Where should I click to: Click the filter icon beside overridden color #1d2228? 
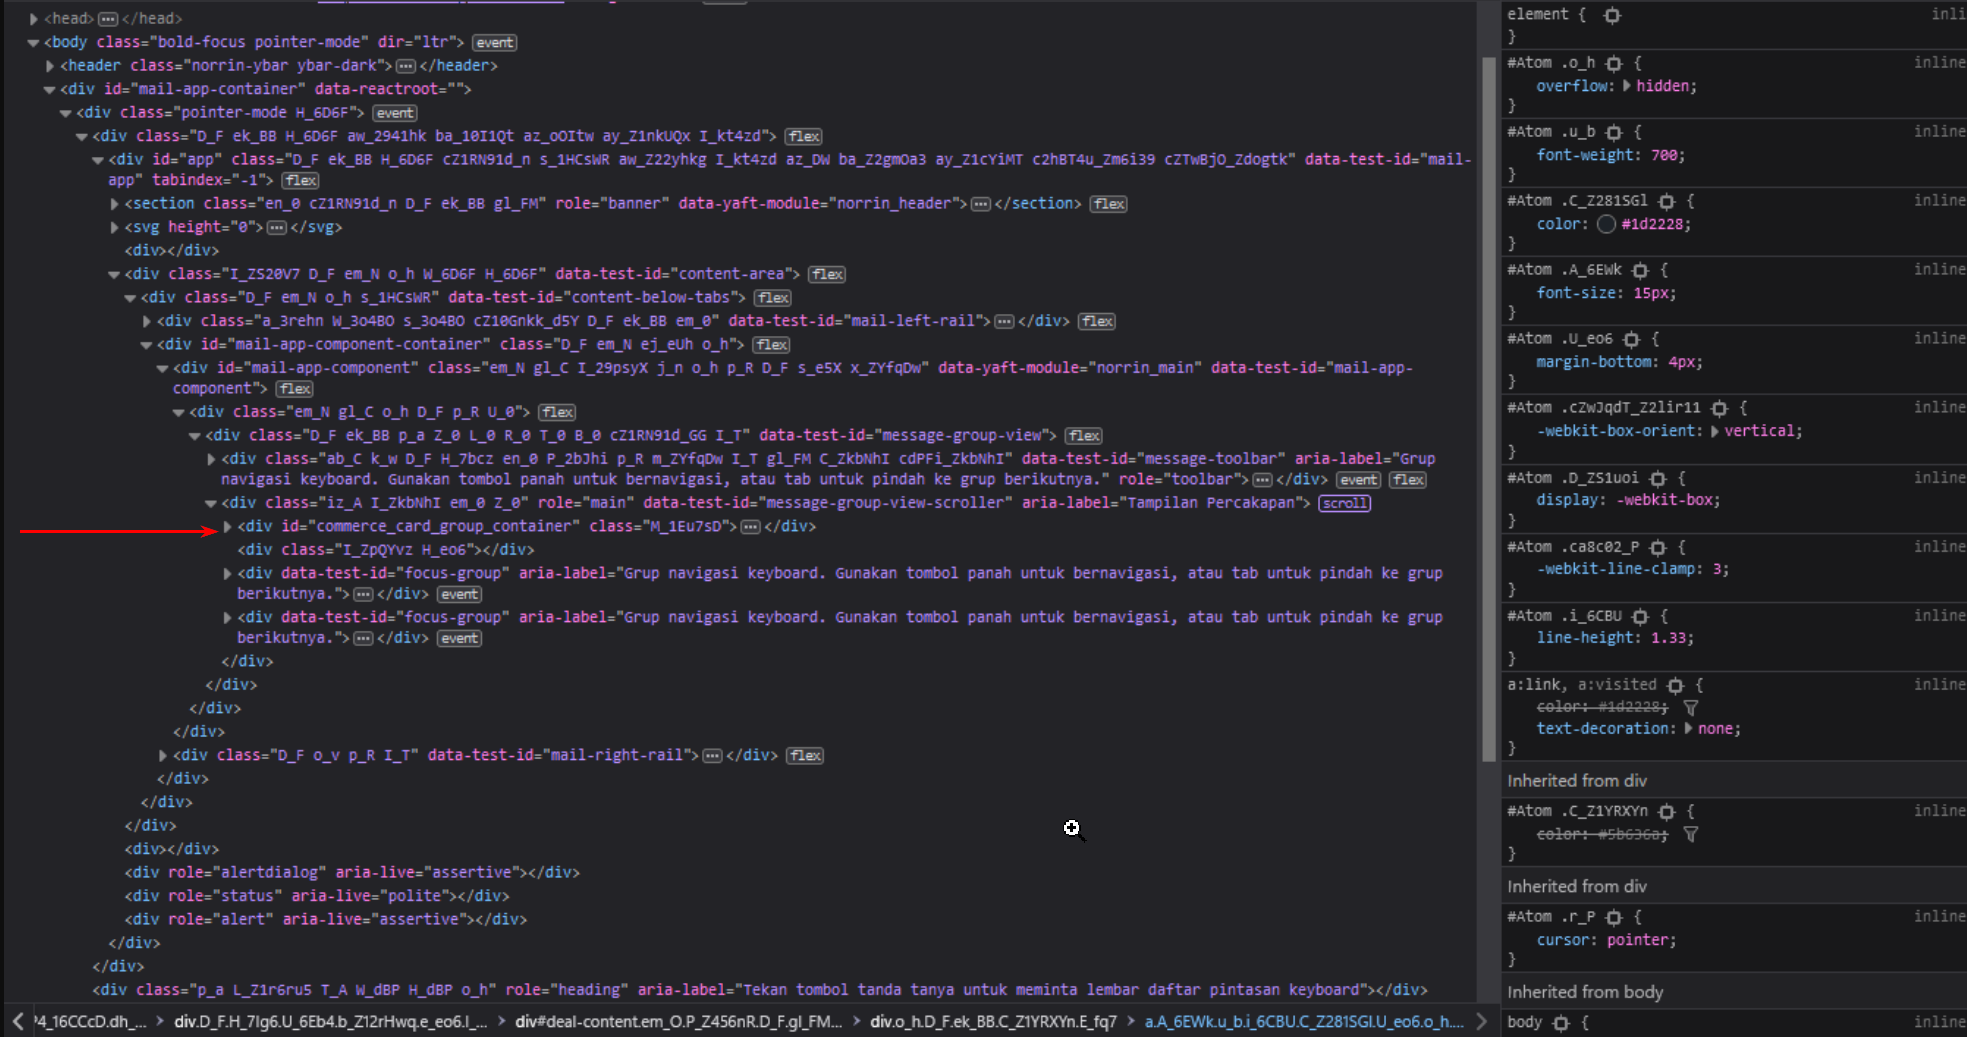[1690, 707]
